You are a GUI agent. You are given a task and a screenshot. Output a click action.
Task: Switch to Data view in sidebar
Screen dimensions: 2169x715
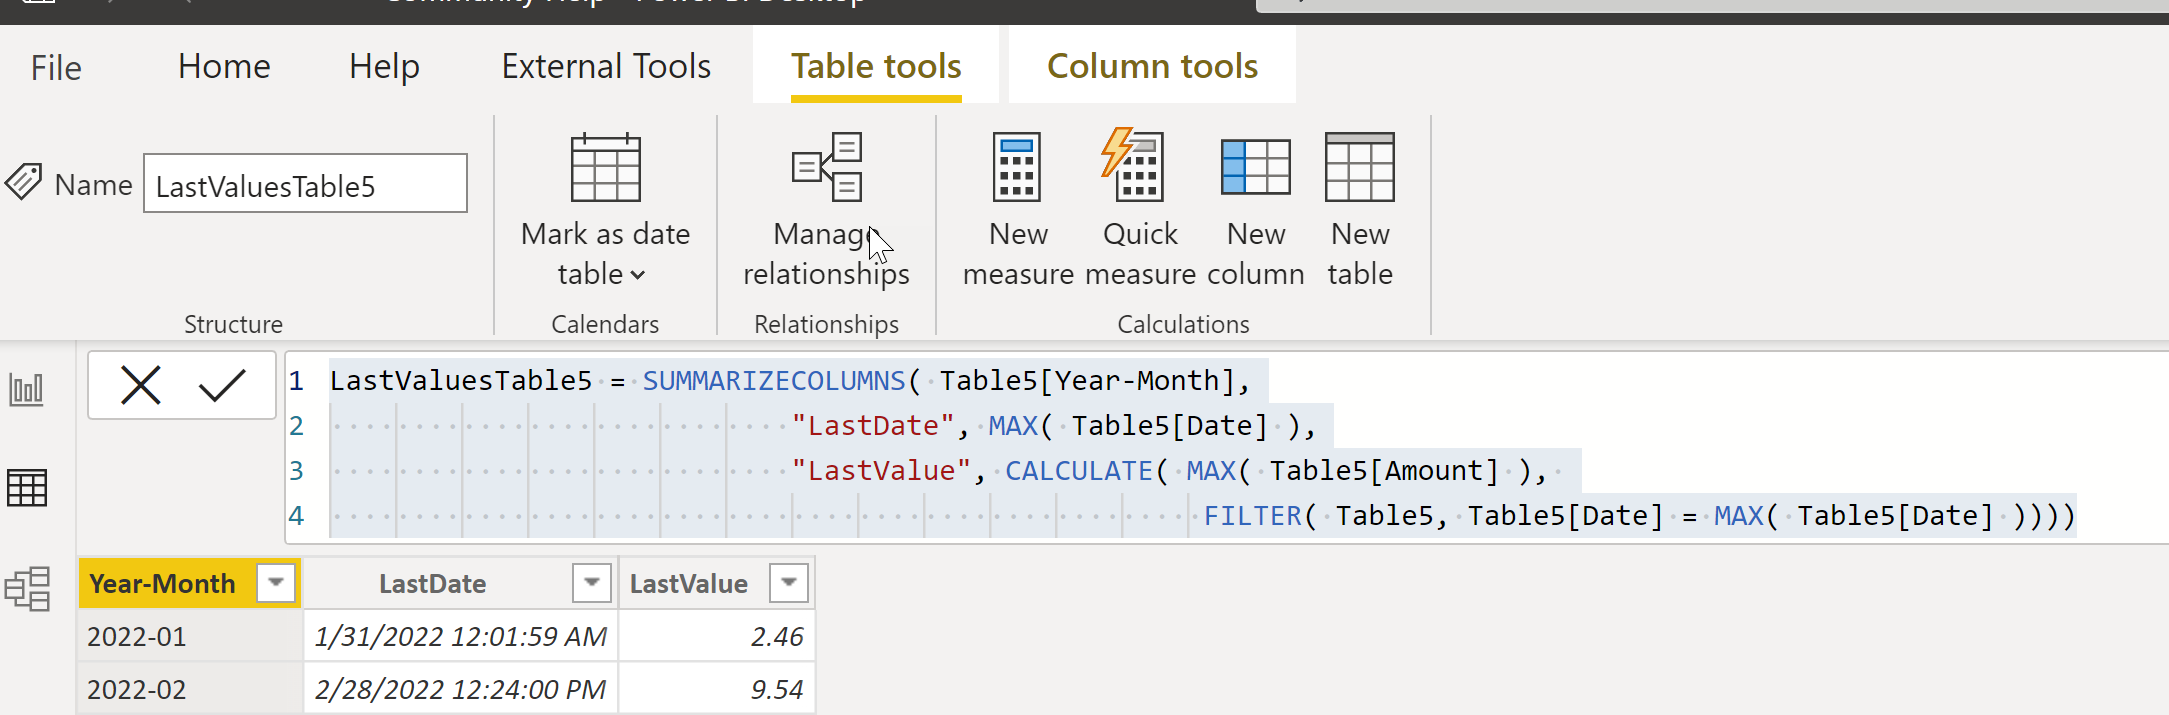tap(27, 488)
